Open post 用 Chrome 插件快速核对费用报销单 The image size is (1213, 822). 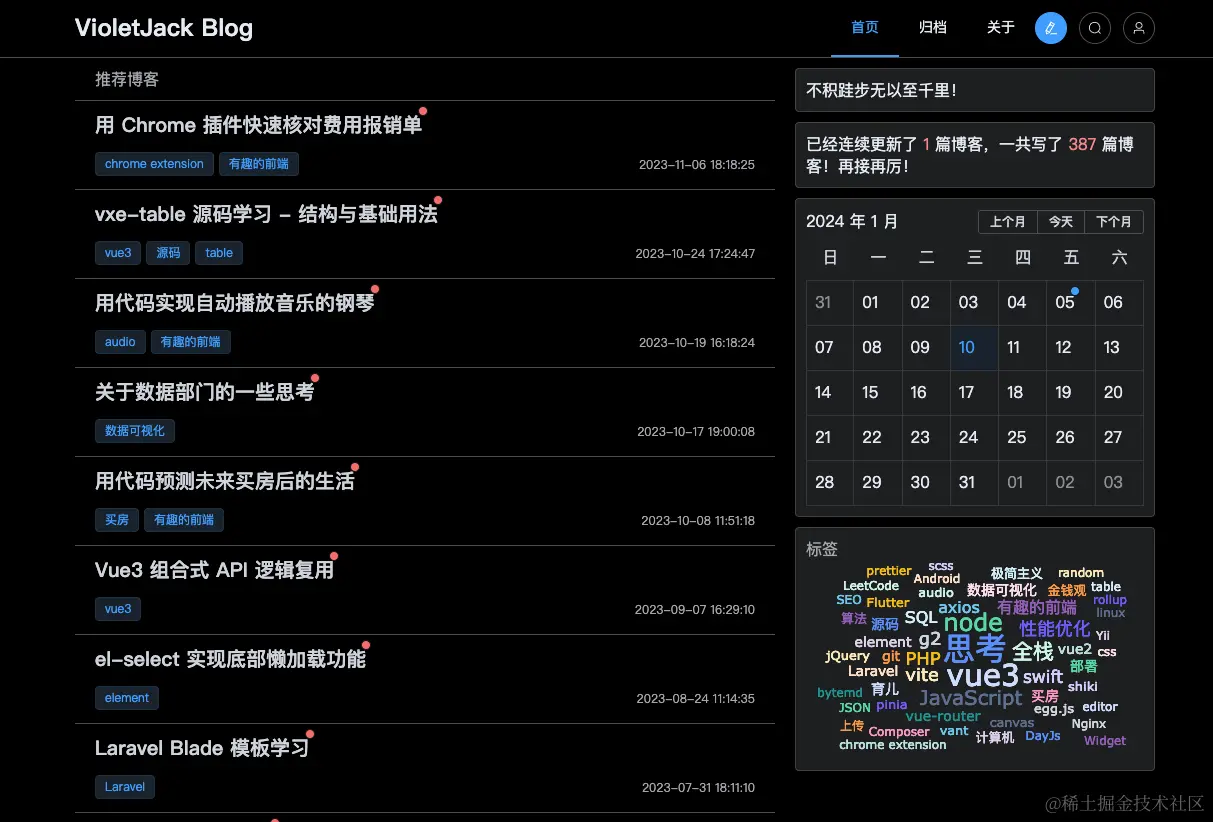256,125
